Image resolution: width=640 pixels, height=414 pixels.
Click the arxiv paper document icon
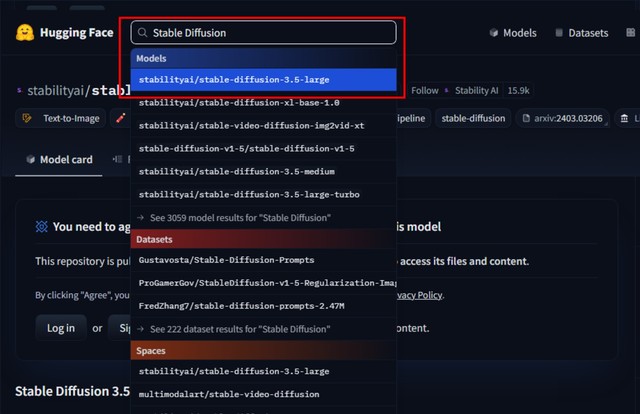click(x=526, y=118)
